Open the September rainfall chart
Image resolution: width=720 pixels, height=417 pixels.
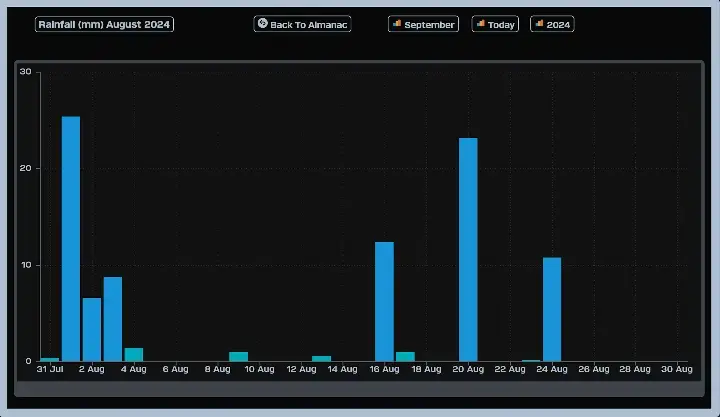point(423,24)
